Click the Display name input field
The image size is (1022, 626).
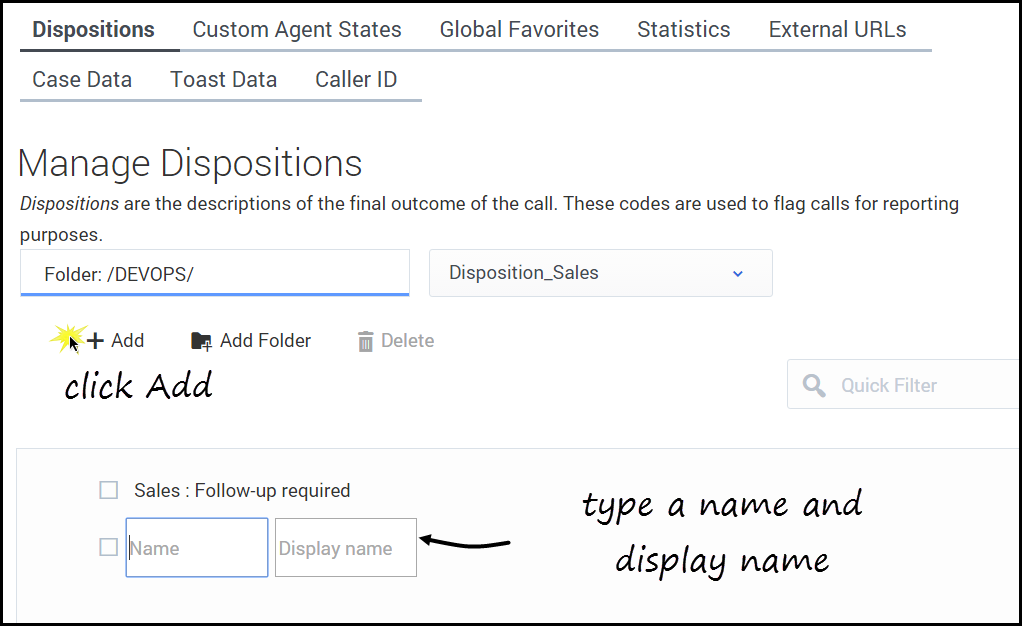345,547
